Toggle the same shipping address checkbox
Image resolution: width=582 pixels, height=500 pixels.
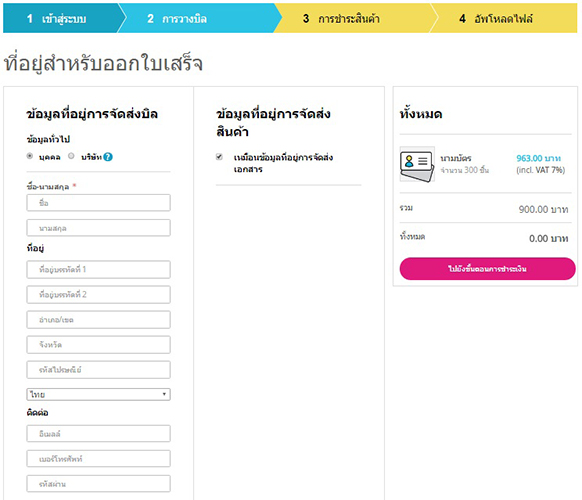(x=219, y=157)
